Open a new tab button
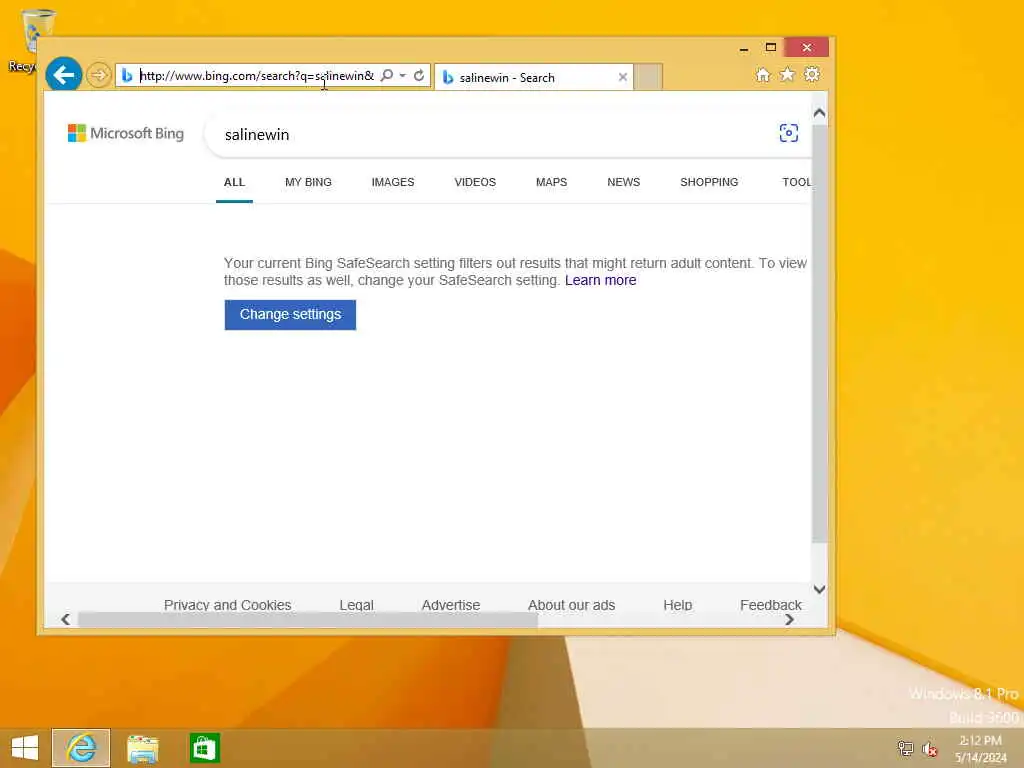The height and width of the screenshot is (768, 1024). tap(648, 77)
